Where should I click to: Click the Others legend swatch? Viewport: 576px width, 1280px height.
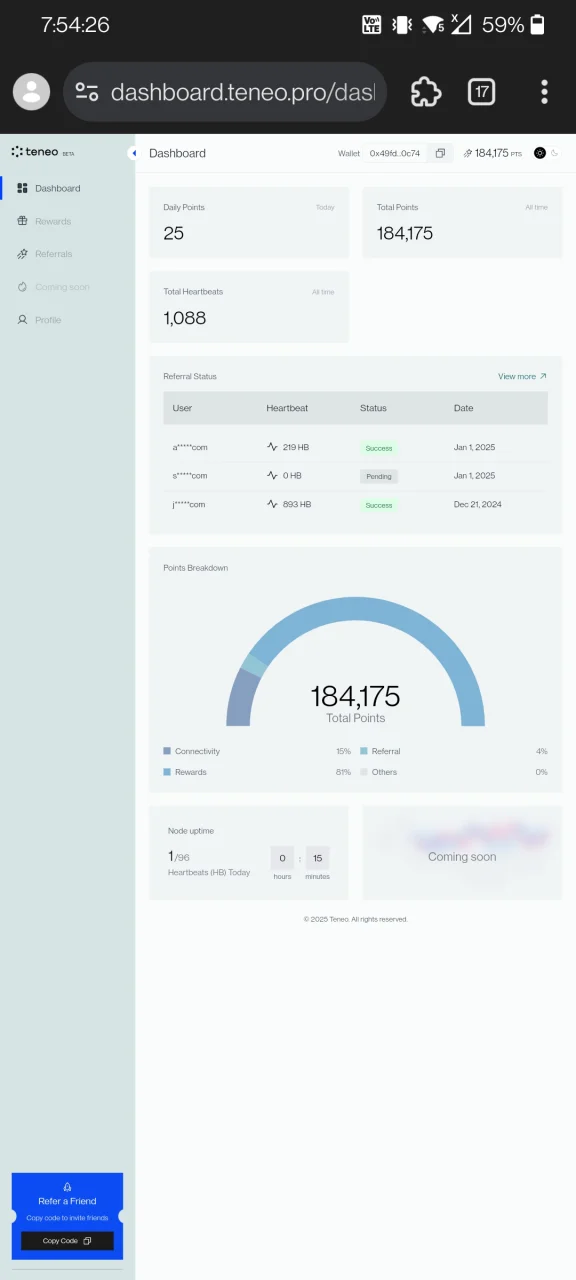click(364, 772)
